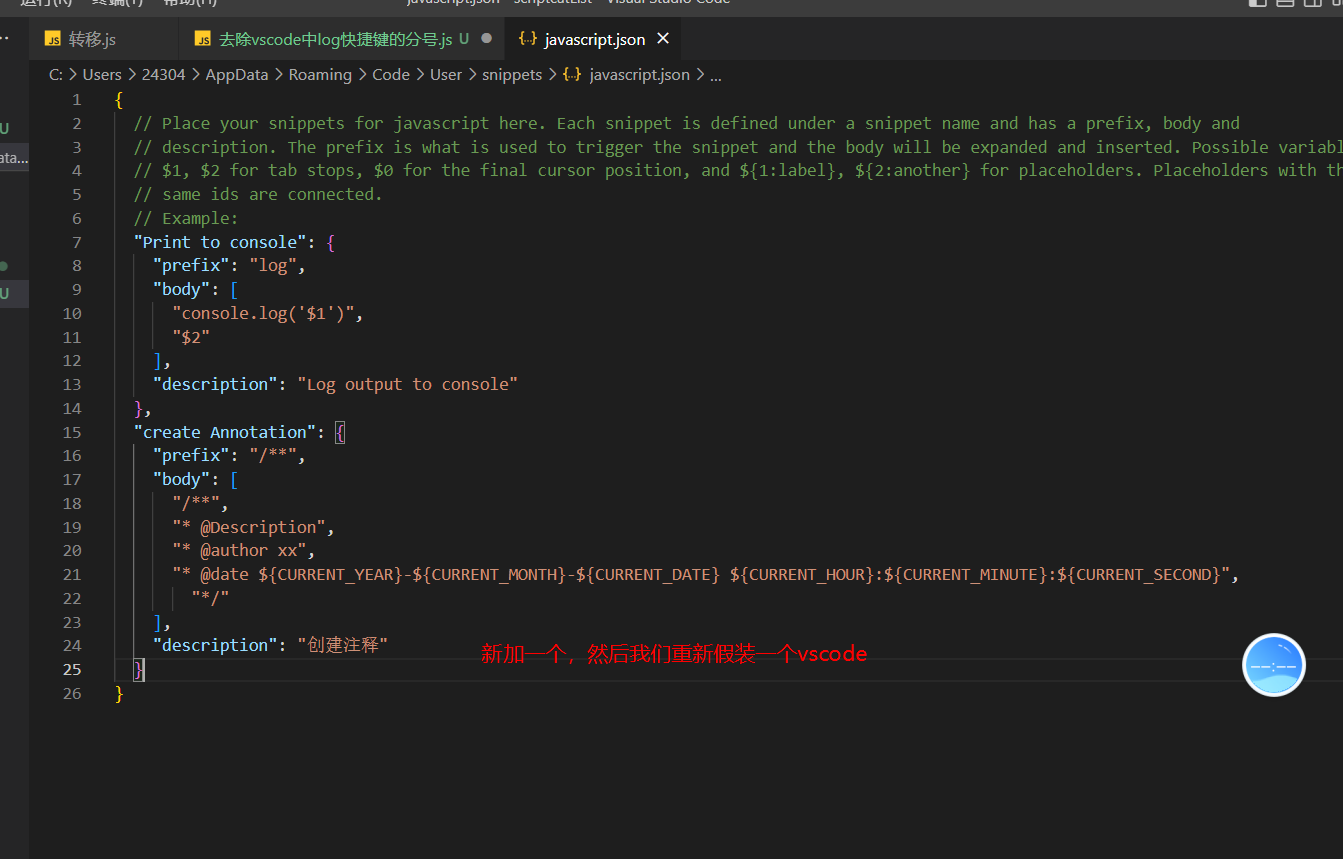Click "description" key on line 13

click(215, 384)
